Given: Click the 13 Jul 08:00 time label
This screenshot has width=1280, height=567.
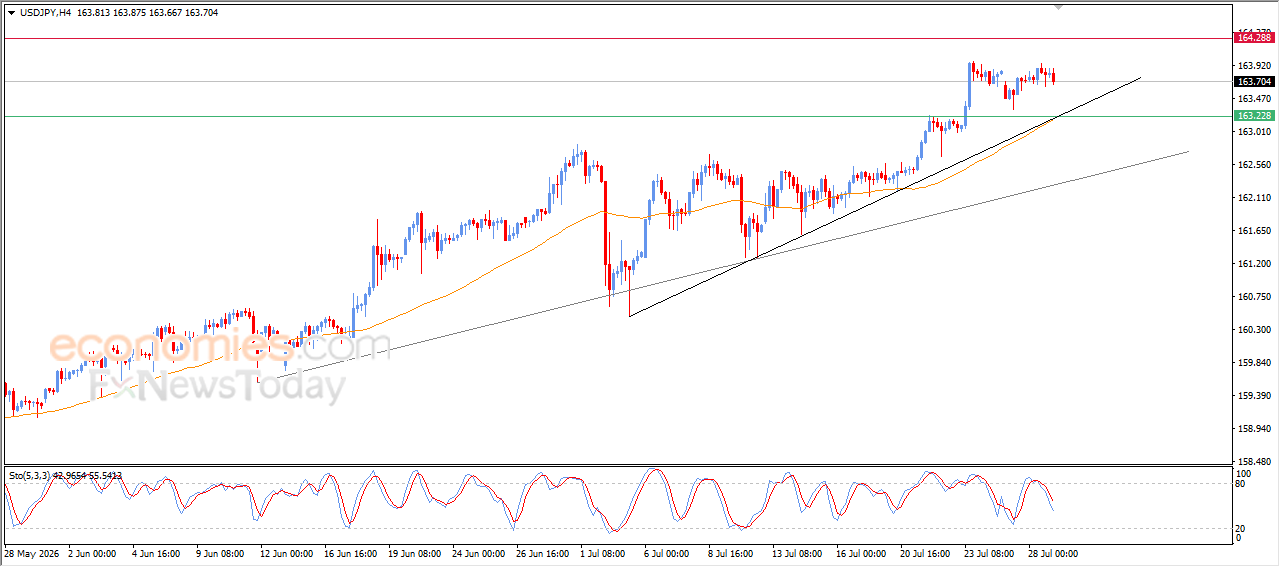Looking at the screenshot, I should tap(796, 553).
